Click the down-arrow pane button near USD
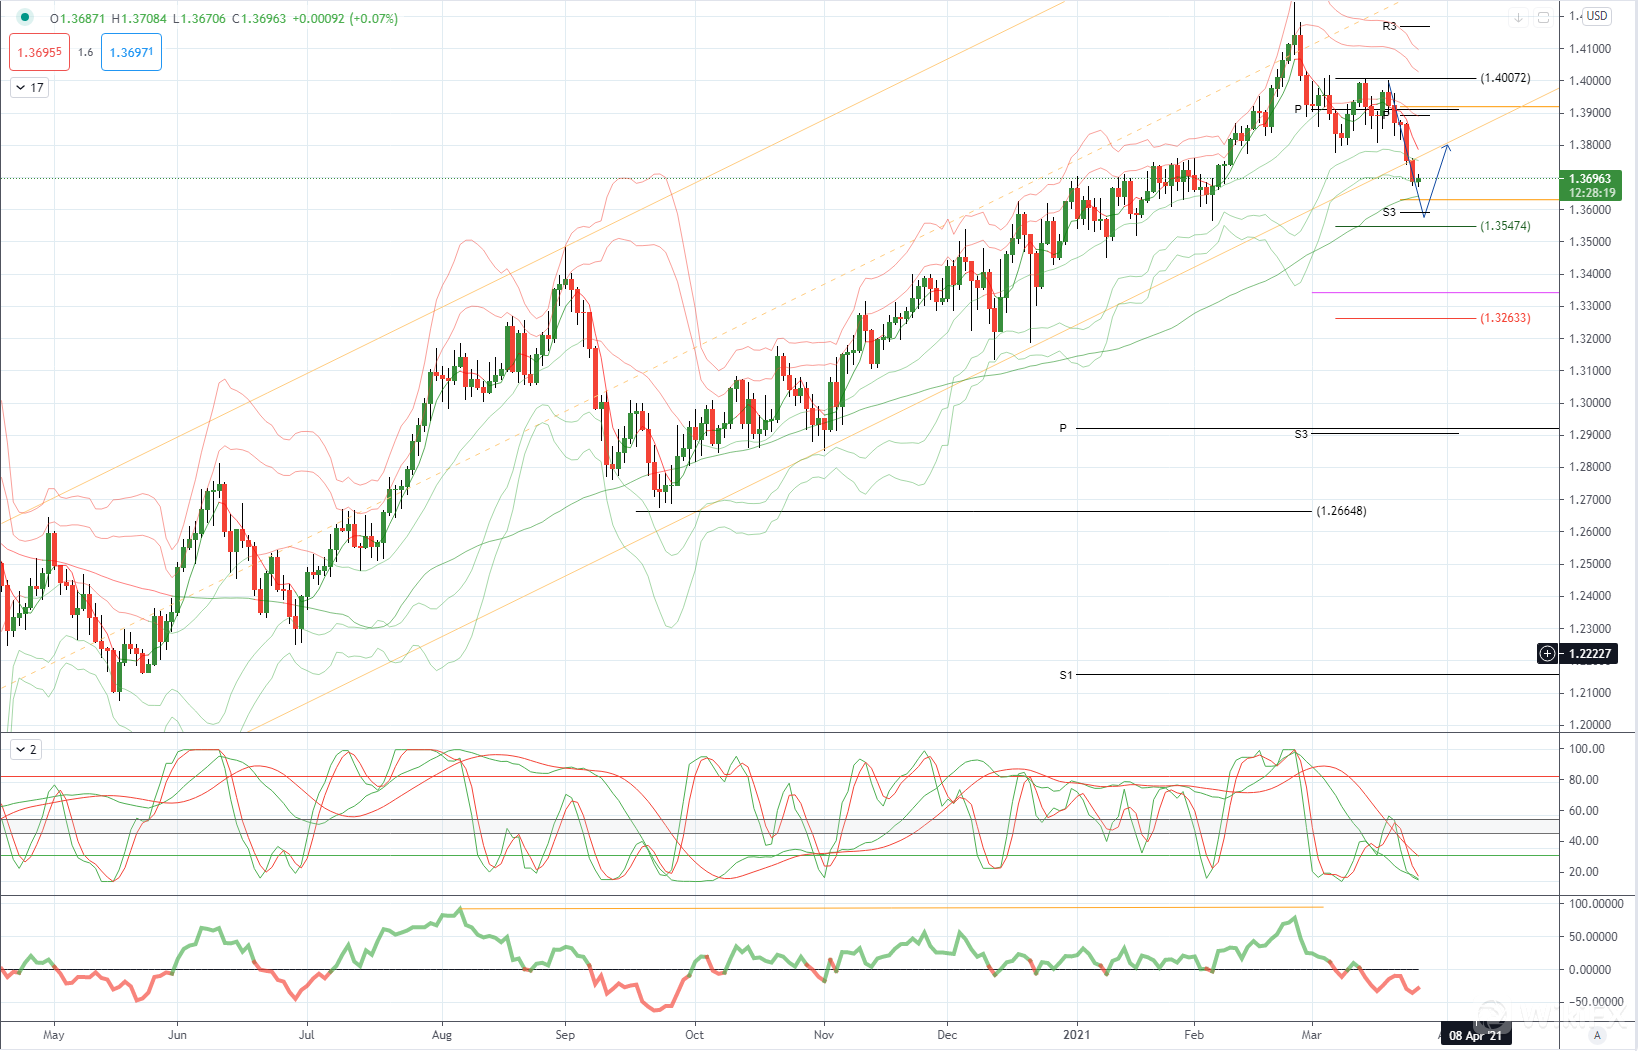This screenshot has height=1051, width=1638. tap(1518, 17)
